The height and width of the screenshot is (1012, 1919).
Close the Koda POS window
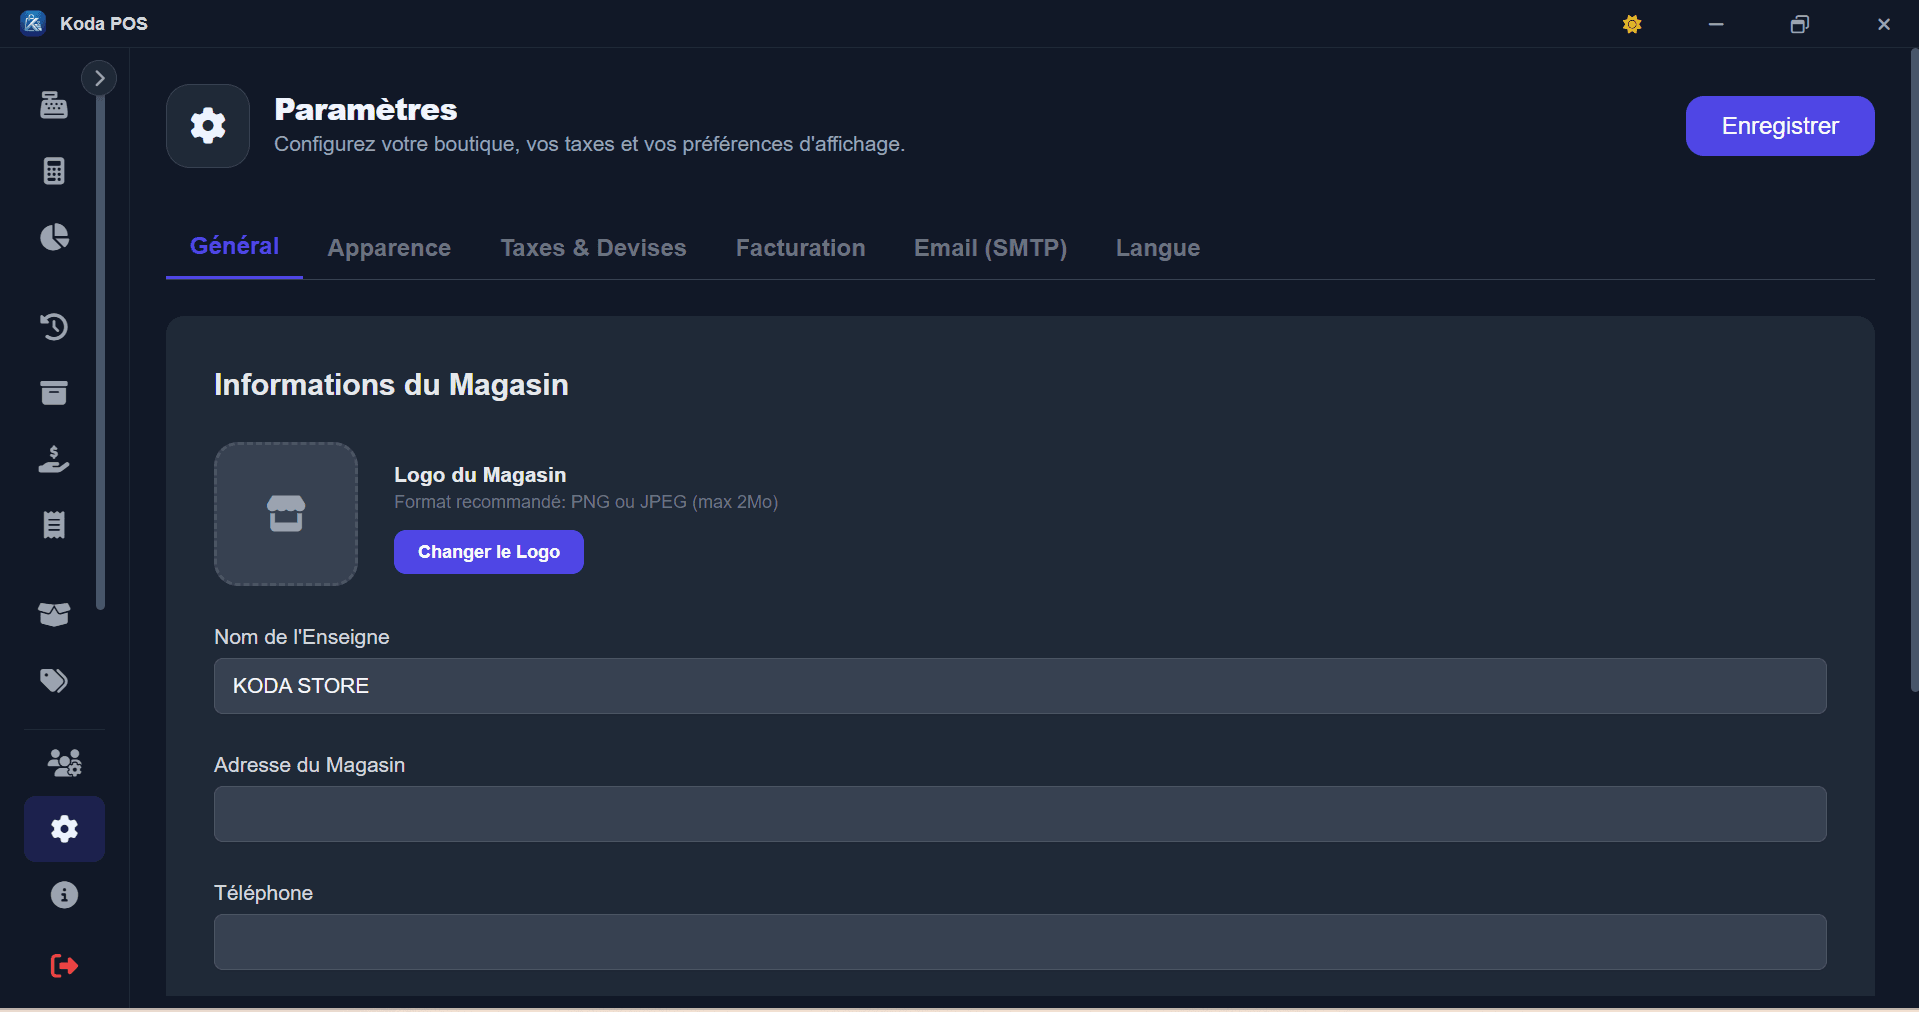(1884, 24)
